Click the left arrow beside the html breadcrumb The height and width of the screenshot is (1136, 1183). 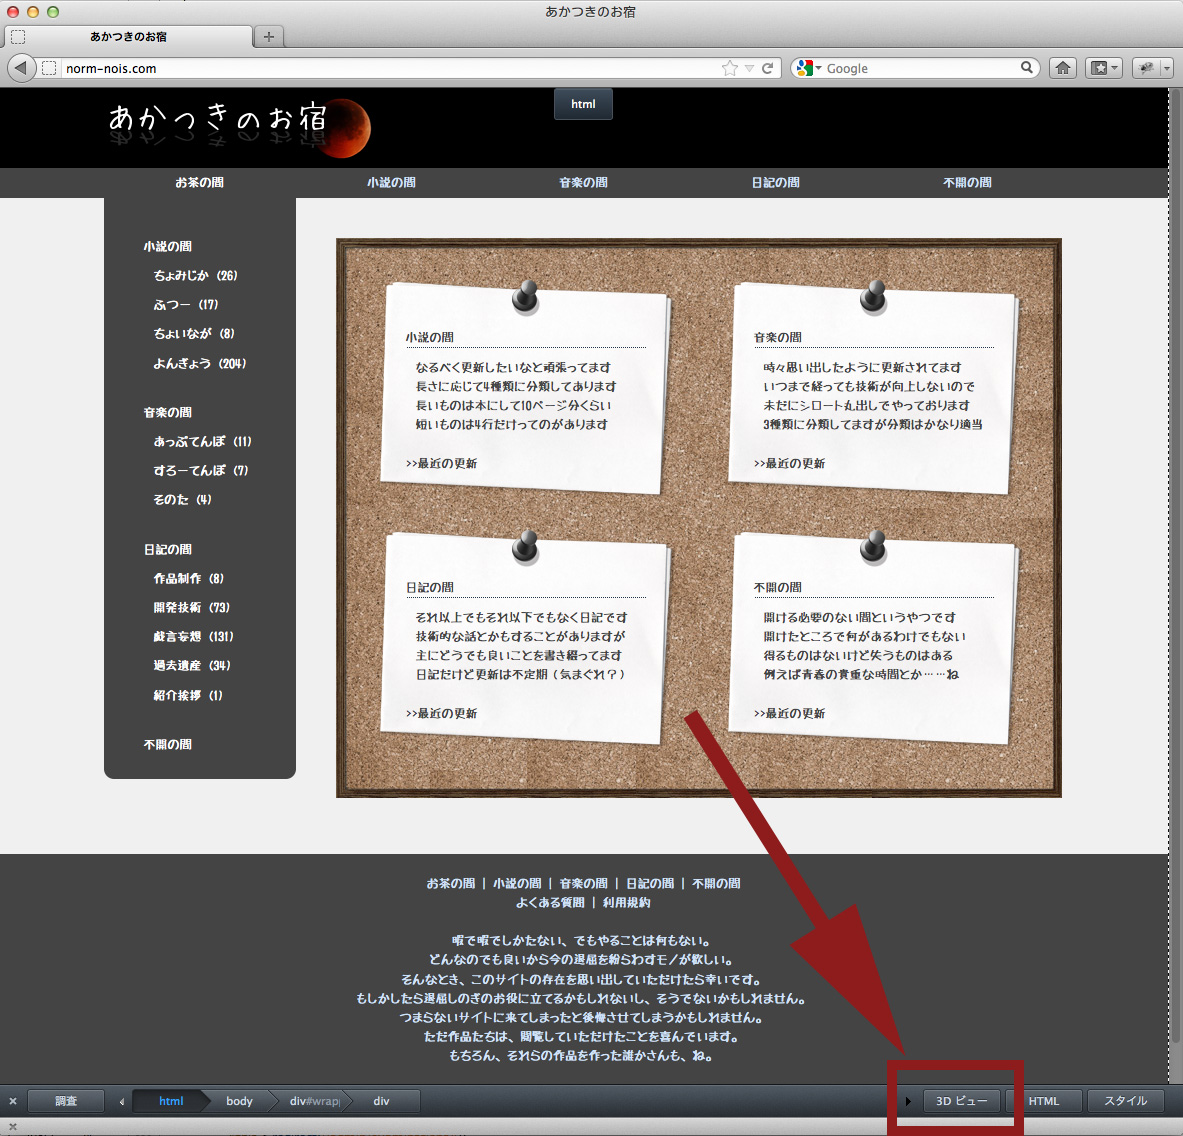pyautogui.click(x=122, y=1101)
